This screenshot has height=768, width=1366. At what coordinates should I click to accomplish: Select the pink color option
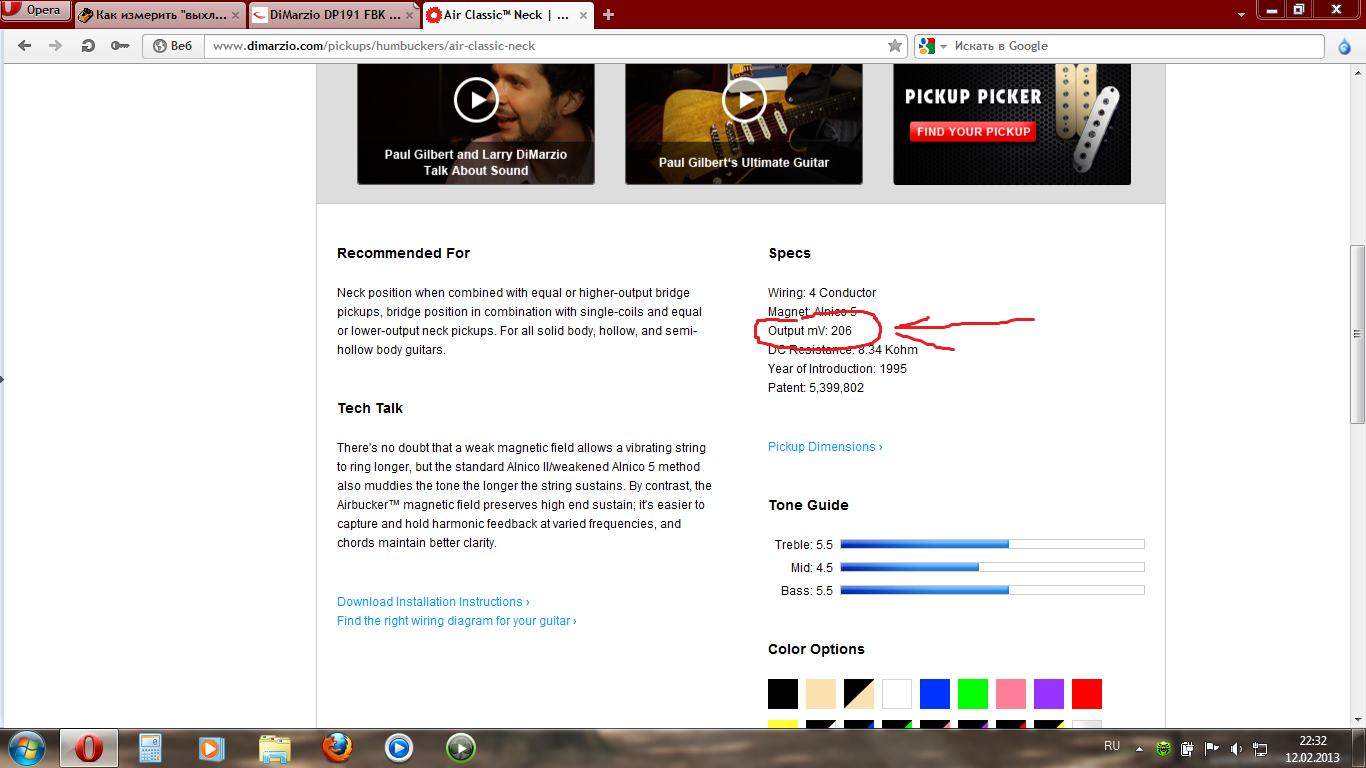pyautogui.click(x=1011, y=694)
